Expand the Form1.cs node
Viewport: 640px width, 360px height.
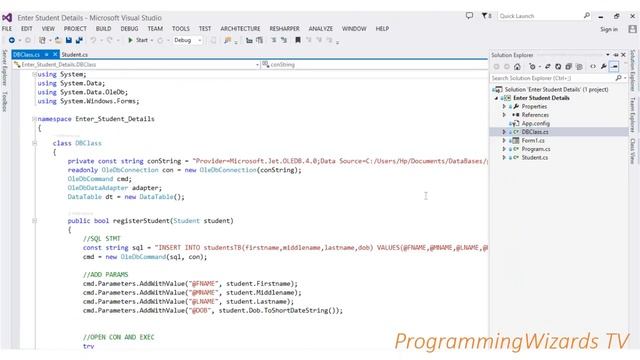(504, 140)
